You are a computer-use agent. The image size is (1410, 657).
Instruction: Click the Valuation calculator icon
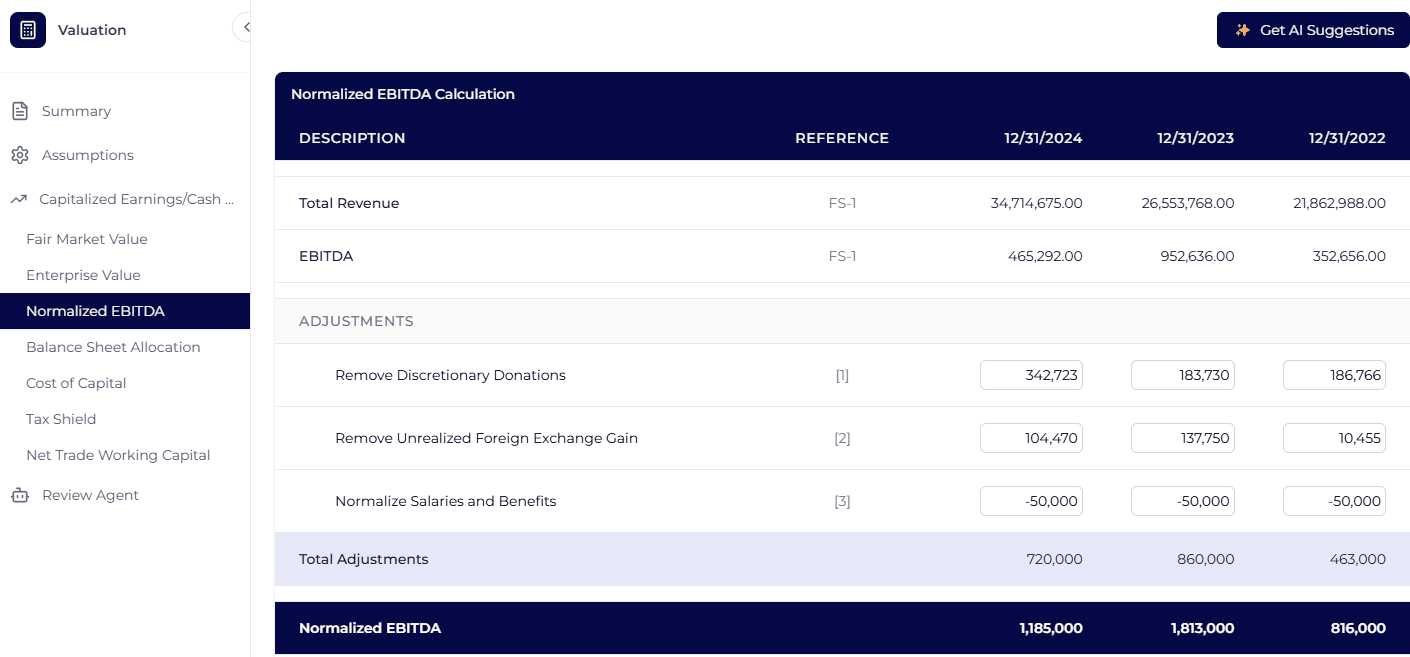point(27,29)
